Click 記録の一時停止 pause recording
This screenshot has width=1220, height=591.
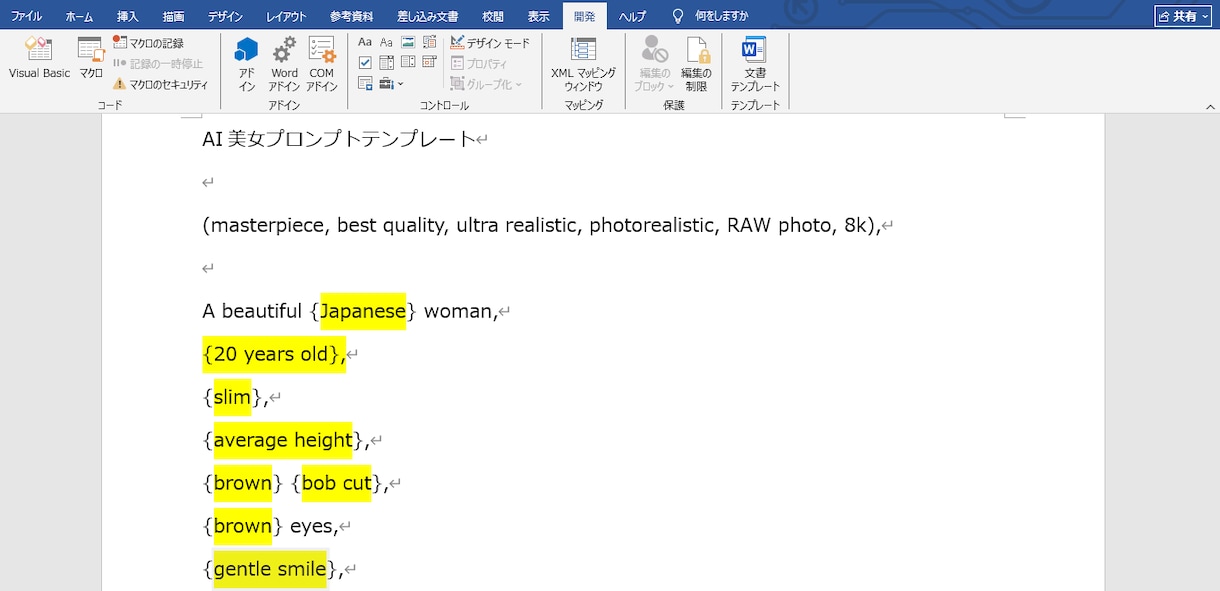(157, 63)
